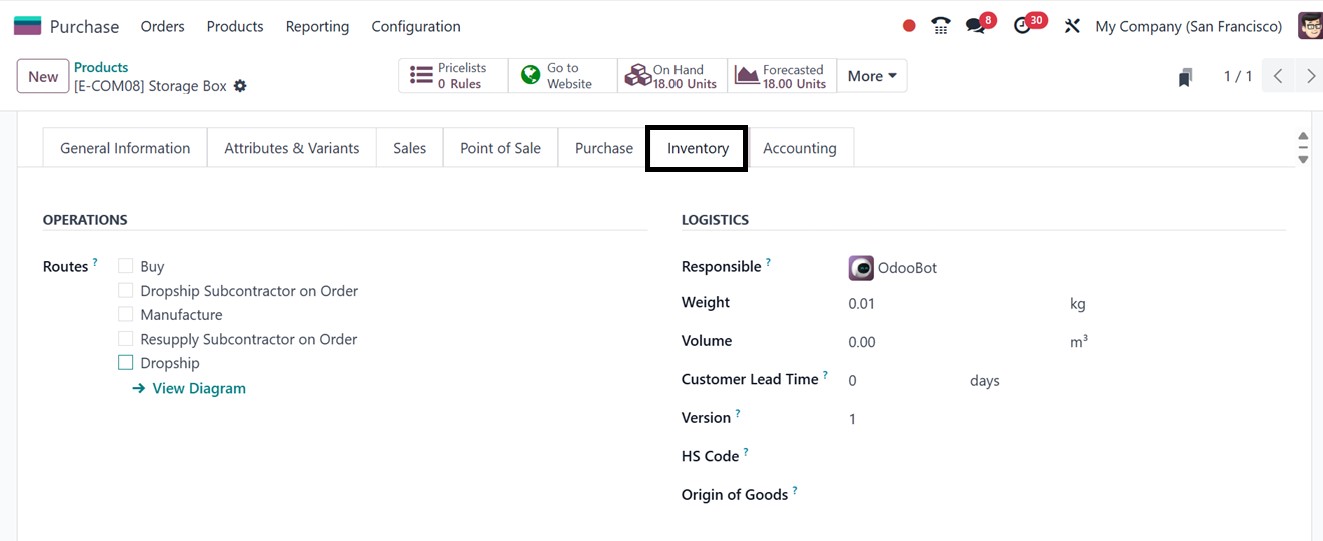The height and width of the screenshot is (541, 1323).
Task: Click the New button
Action: 43,76
